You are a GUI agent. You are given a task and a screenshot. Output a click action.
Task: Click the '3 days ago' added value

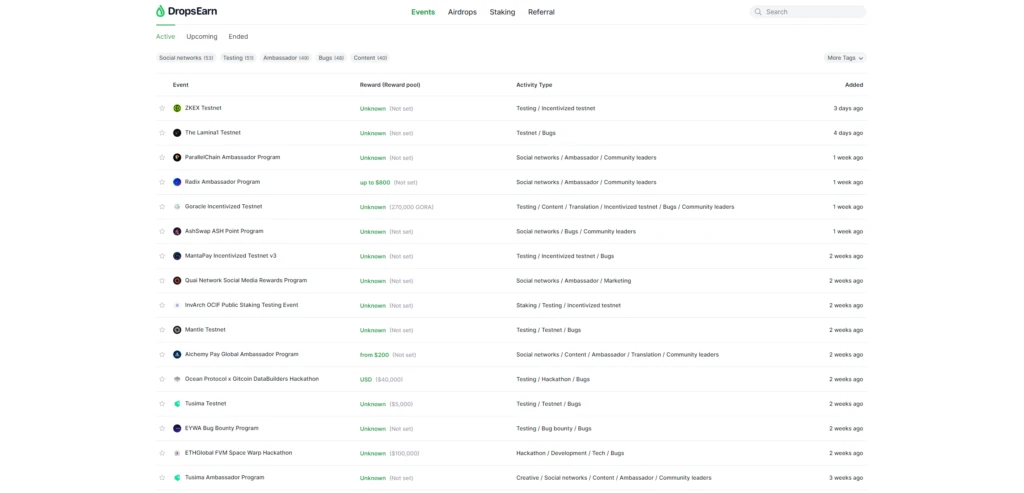848,108
